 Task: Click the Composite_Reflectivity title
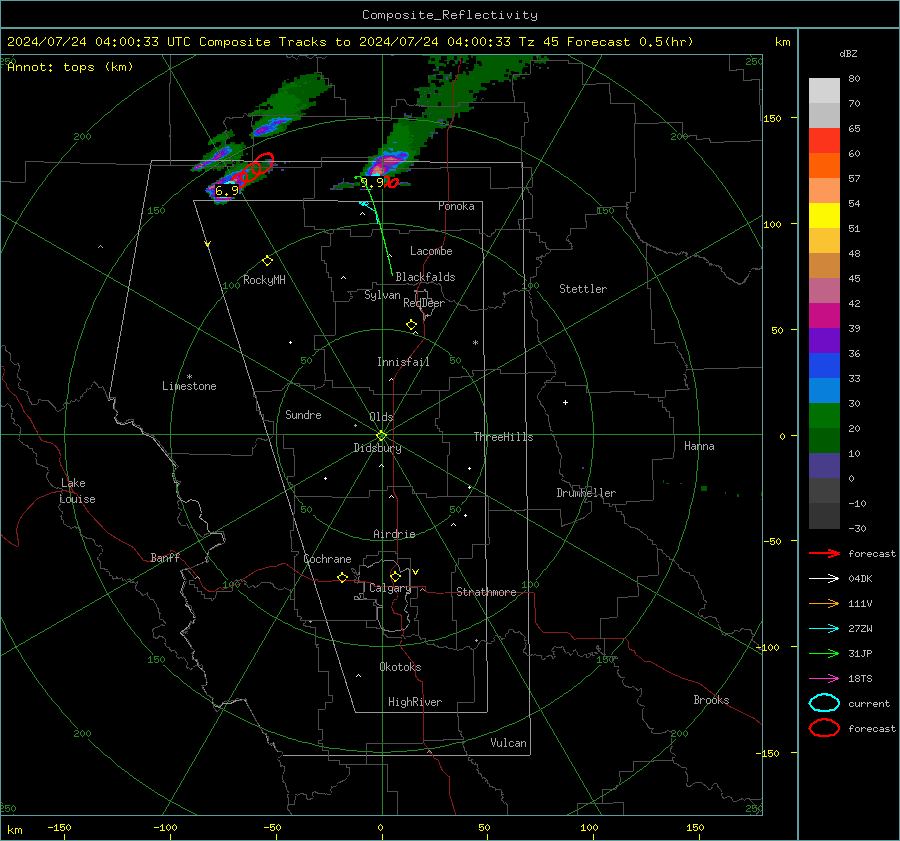coord(450,15)
